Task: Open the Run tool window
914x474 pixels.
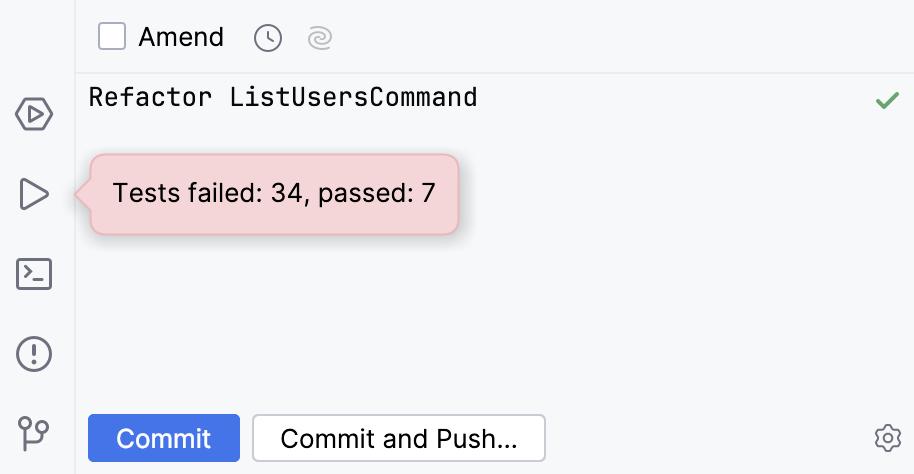Action: (34, 194)
